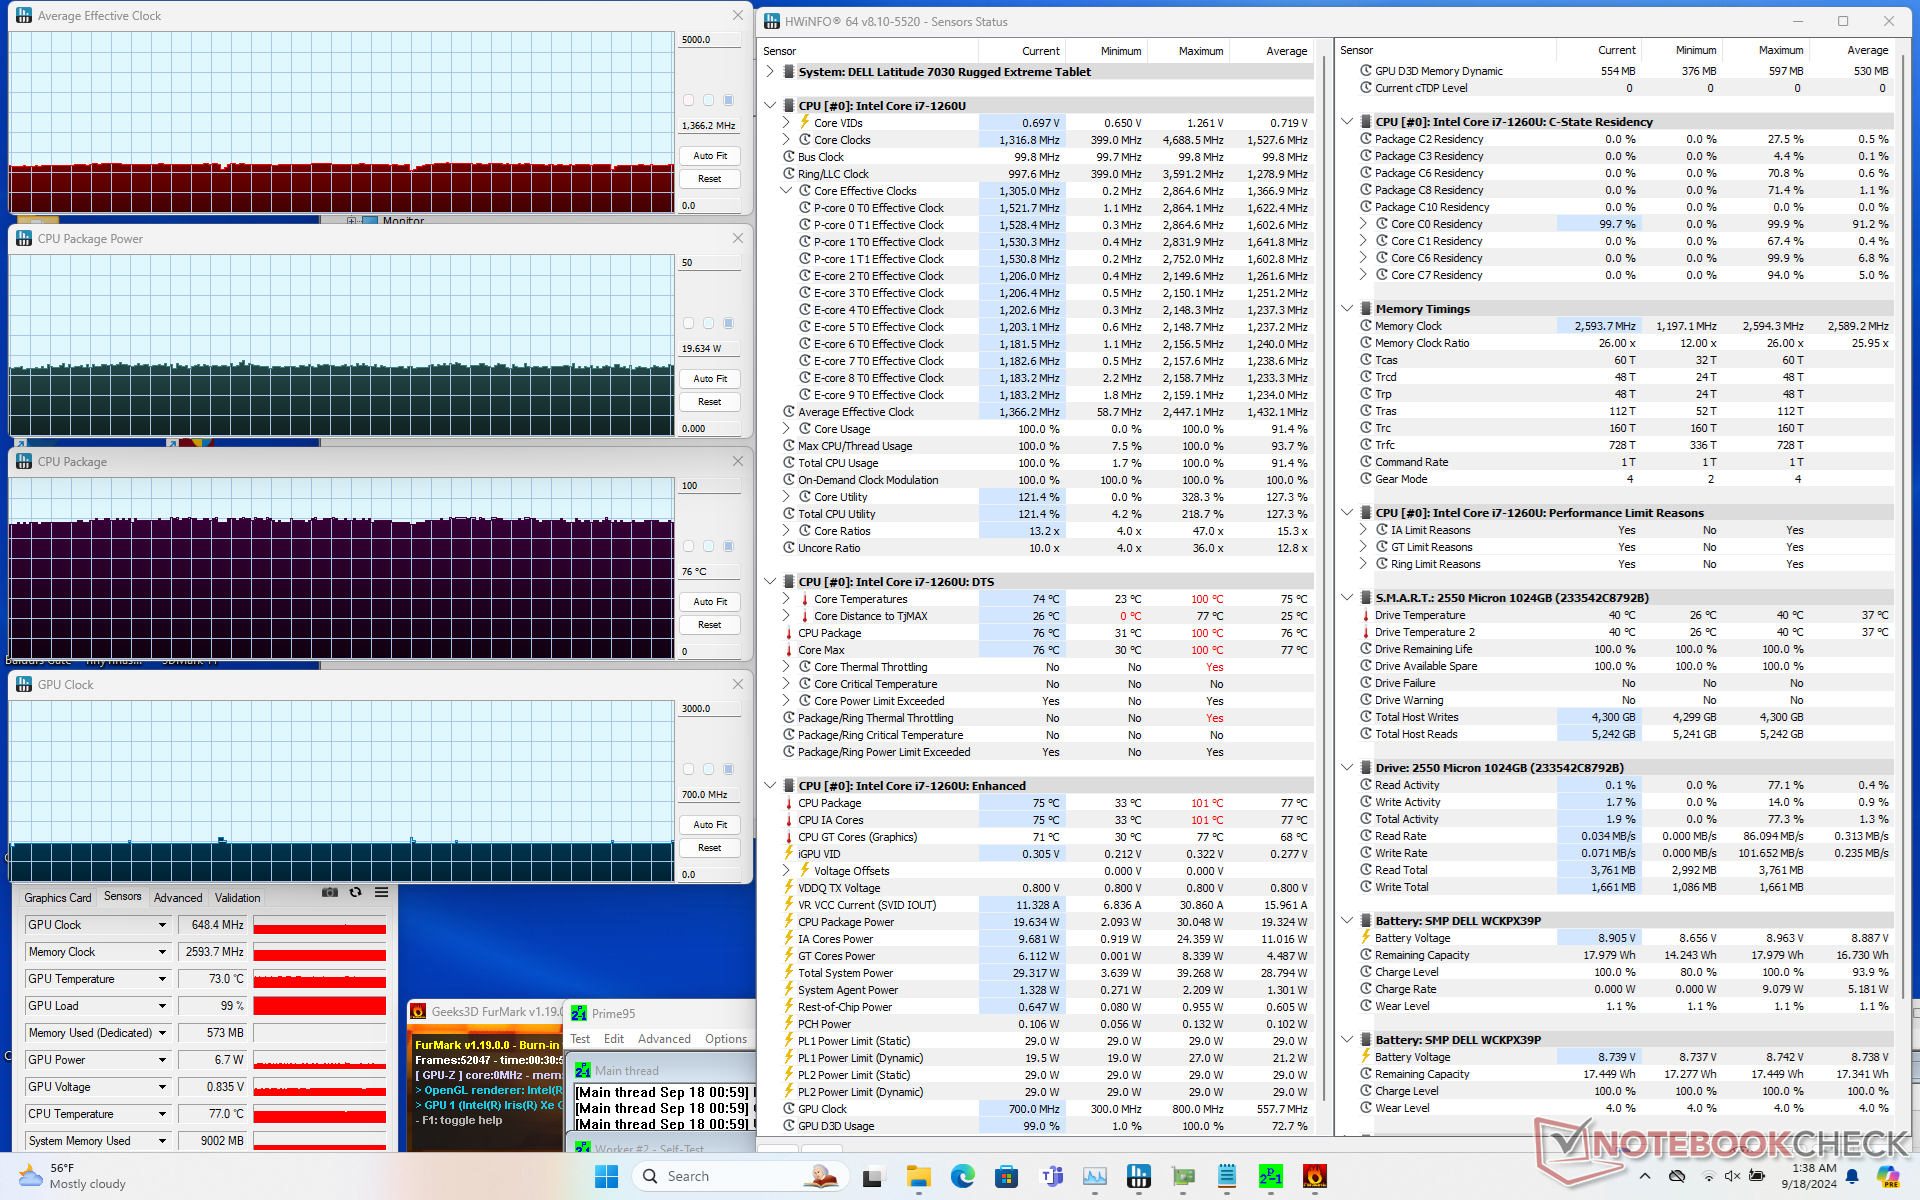This screenshot has height=1200, width=1920.
Task: Open File Explorer from the taskbar
Action: pos(918,1177)
